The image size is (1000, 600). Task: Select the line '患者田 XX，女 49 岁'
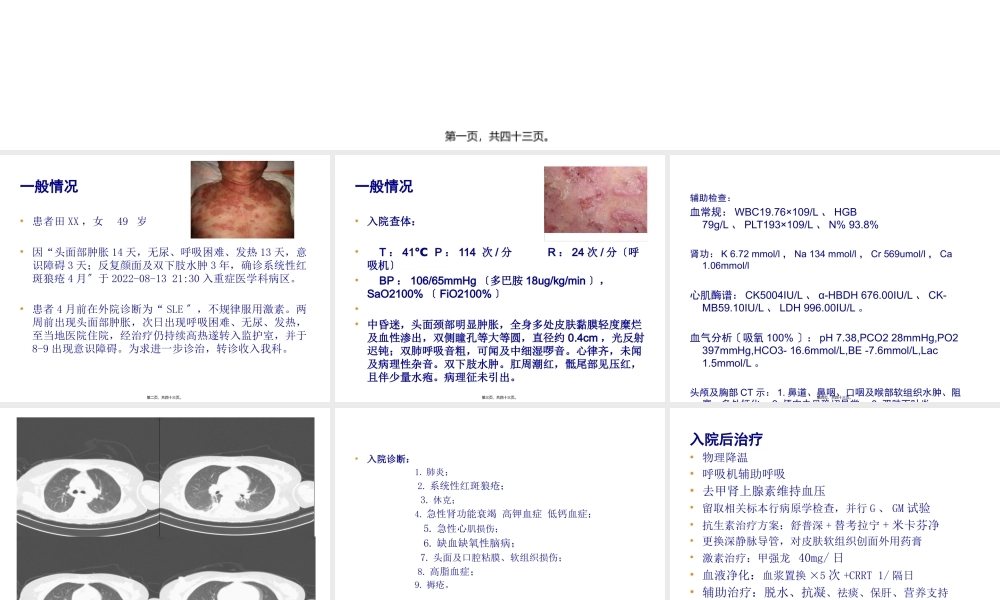90,221
